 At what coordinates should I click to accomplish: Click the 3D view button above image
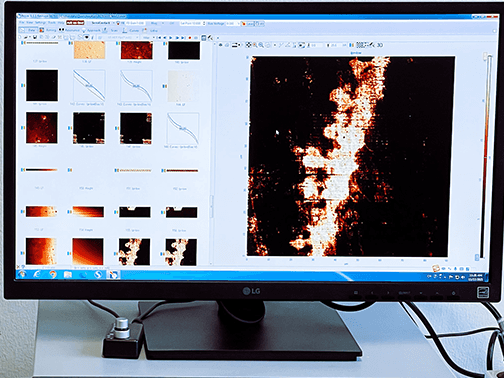[379, 45]
